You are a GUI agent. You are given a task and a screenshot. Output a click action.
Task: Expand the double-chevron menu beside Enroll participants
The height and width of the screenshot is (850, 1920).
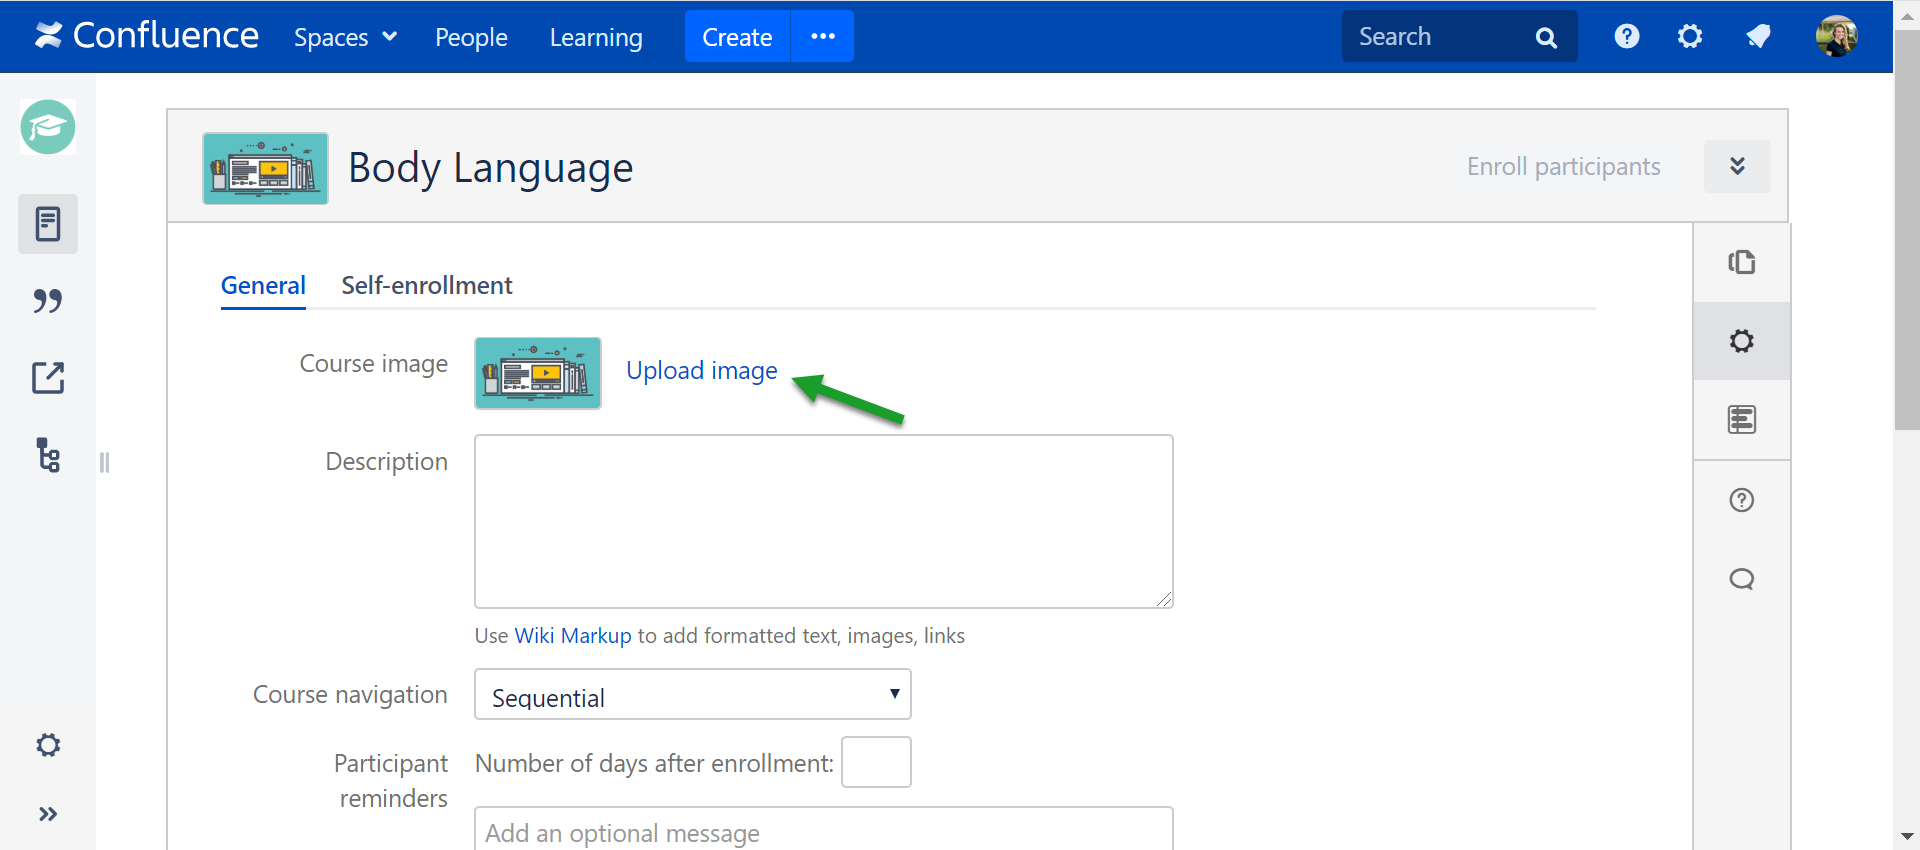click(x=1737, y=166)
